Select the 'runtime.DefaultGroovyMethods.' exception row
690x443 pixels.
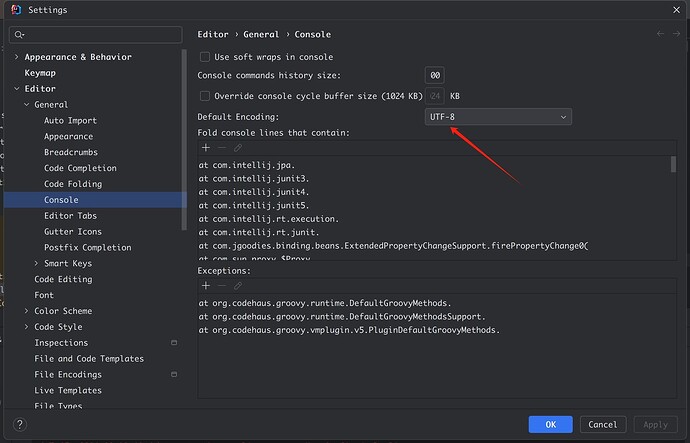(x=325, y=303)
